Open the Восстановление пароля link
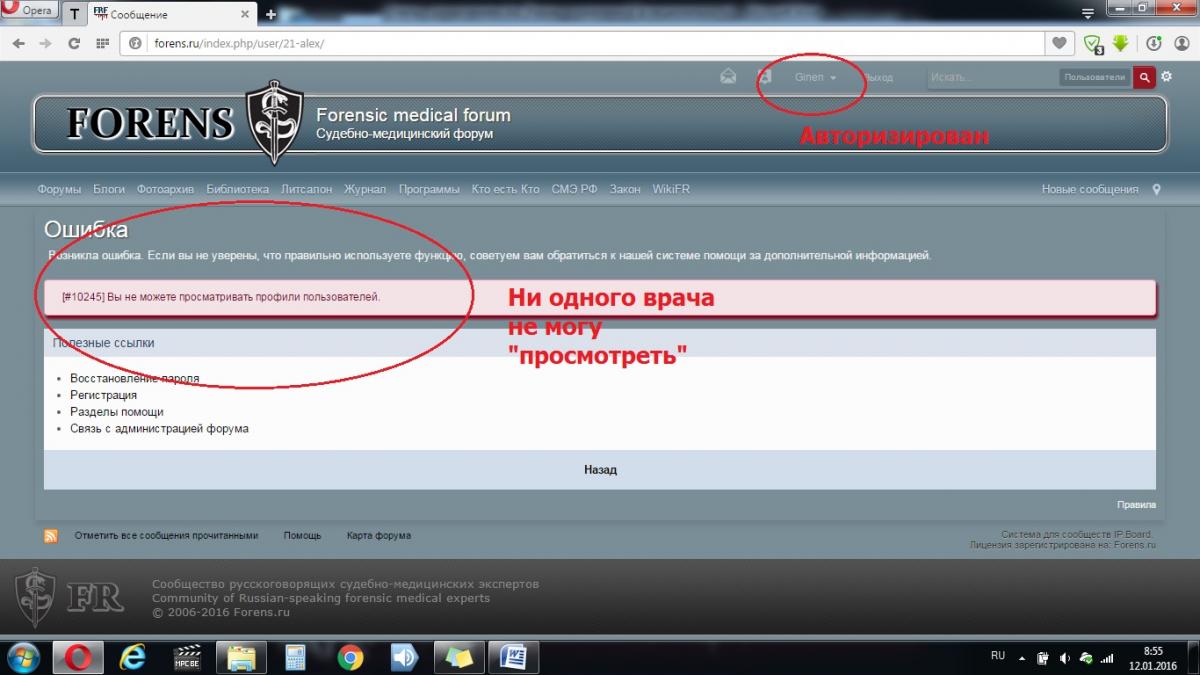This screenshot has width=1200, height=675. pyautogui.click(x=134, y=379)
